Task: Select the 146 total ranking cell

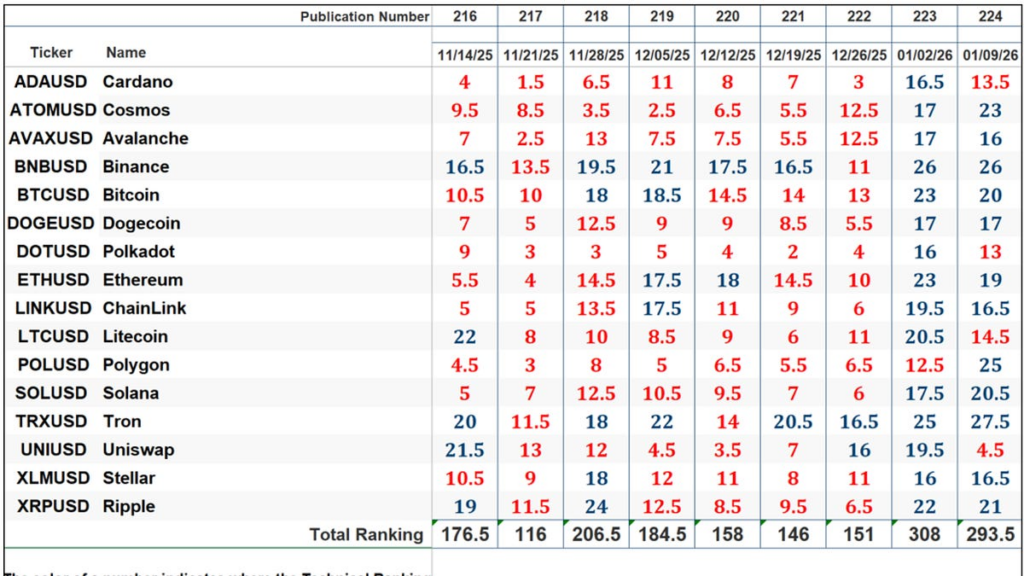Action: click(x=793, y=534)
